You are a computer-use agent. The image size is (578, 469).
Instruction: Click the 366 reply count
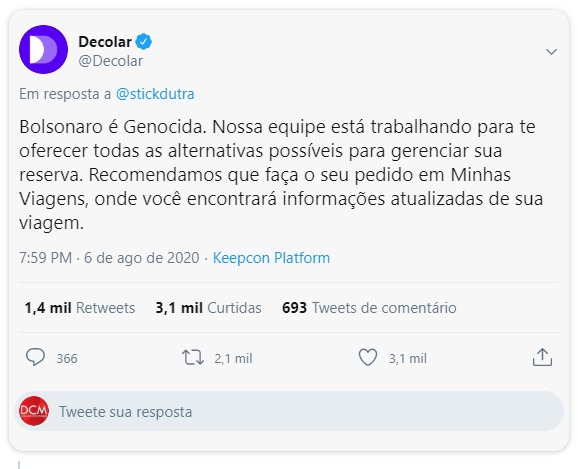(x=67, y=358)
